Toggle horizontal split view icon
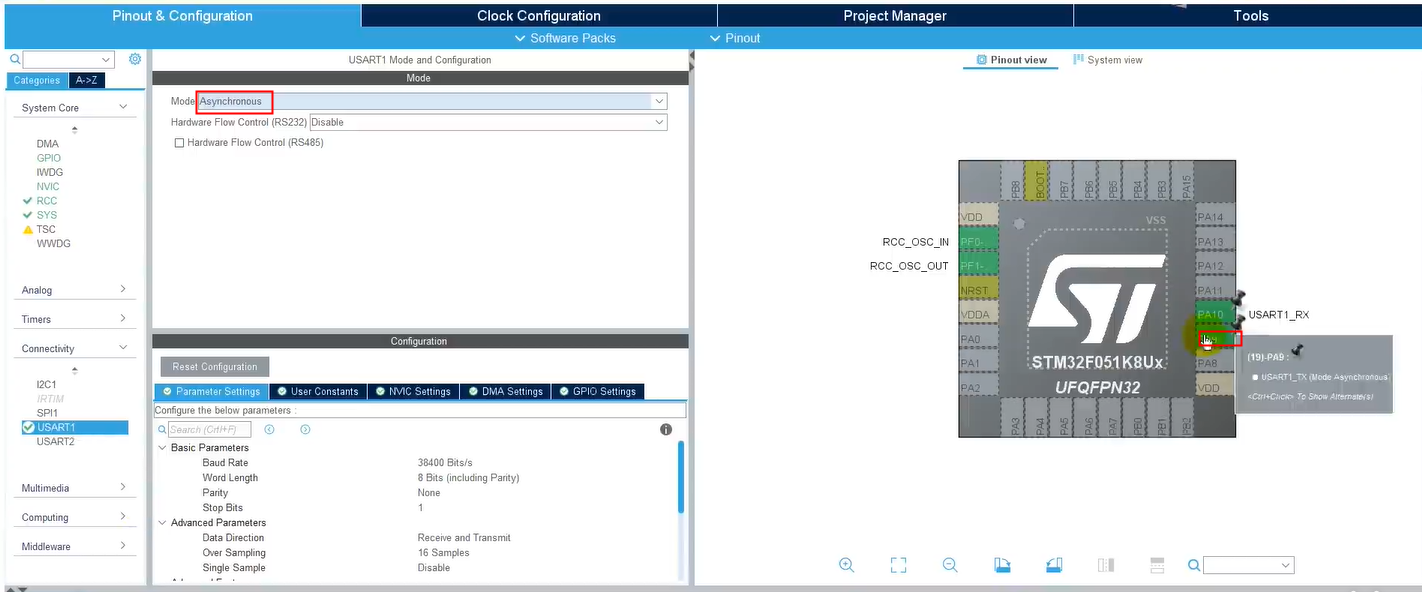Screen dimensions: 1422x592 tap(1157, 565)
